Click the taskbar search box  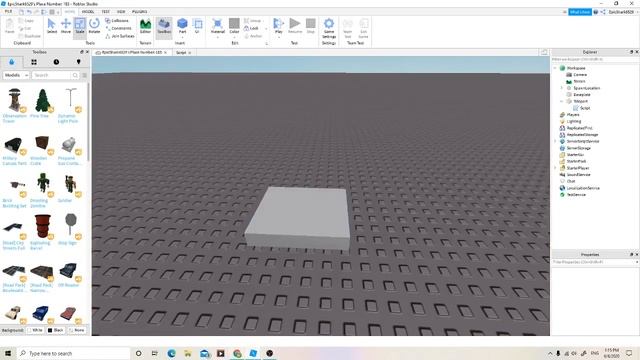tap(73, 353)
